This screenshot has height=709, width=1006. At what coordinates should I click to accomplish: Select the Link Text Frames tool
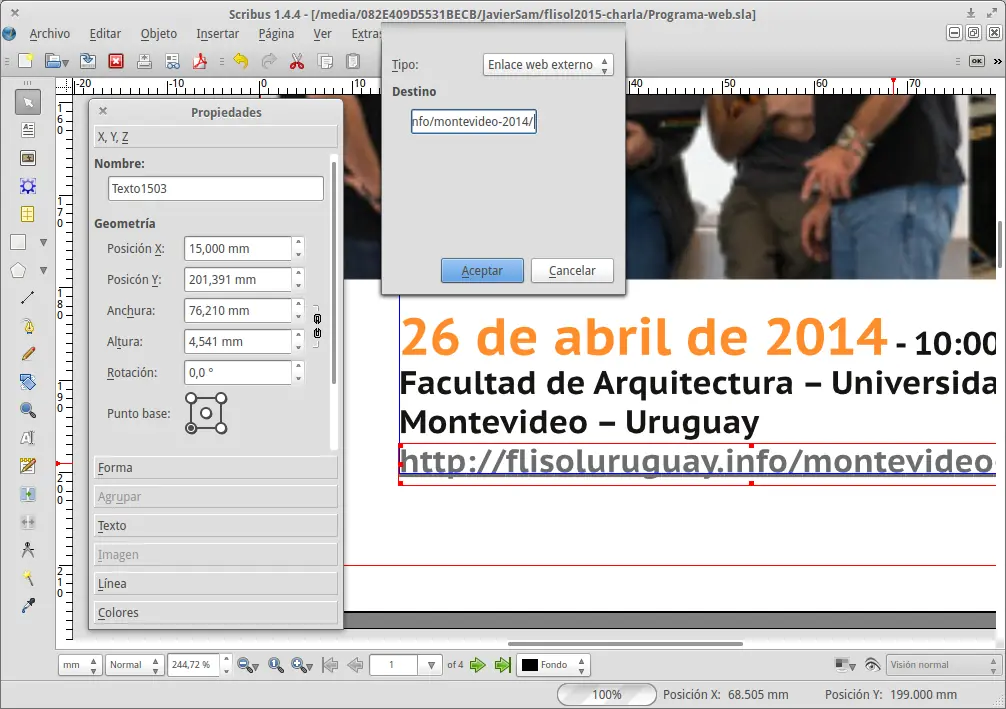[28, 494]
